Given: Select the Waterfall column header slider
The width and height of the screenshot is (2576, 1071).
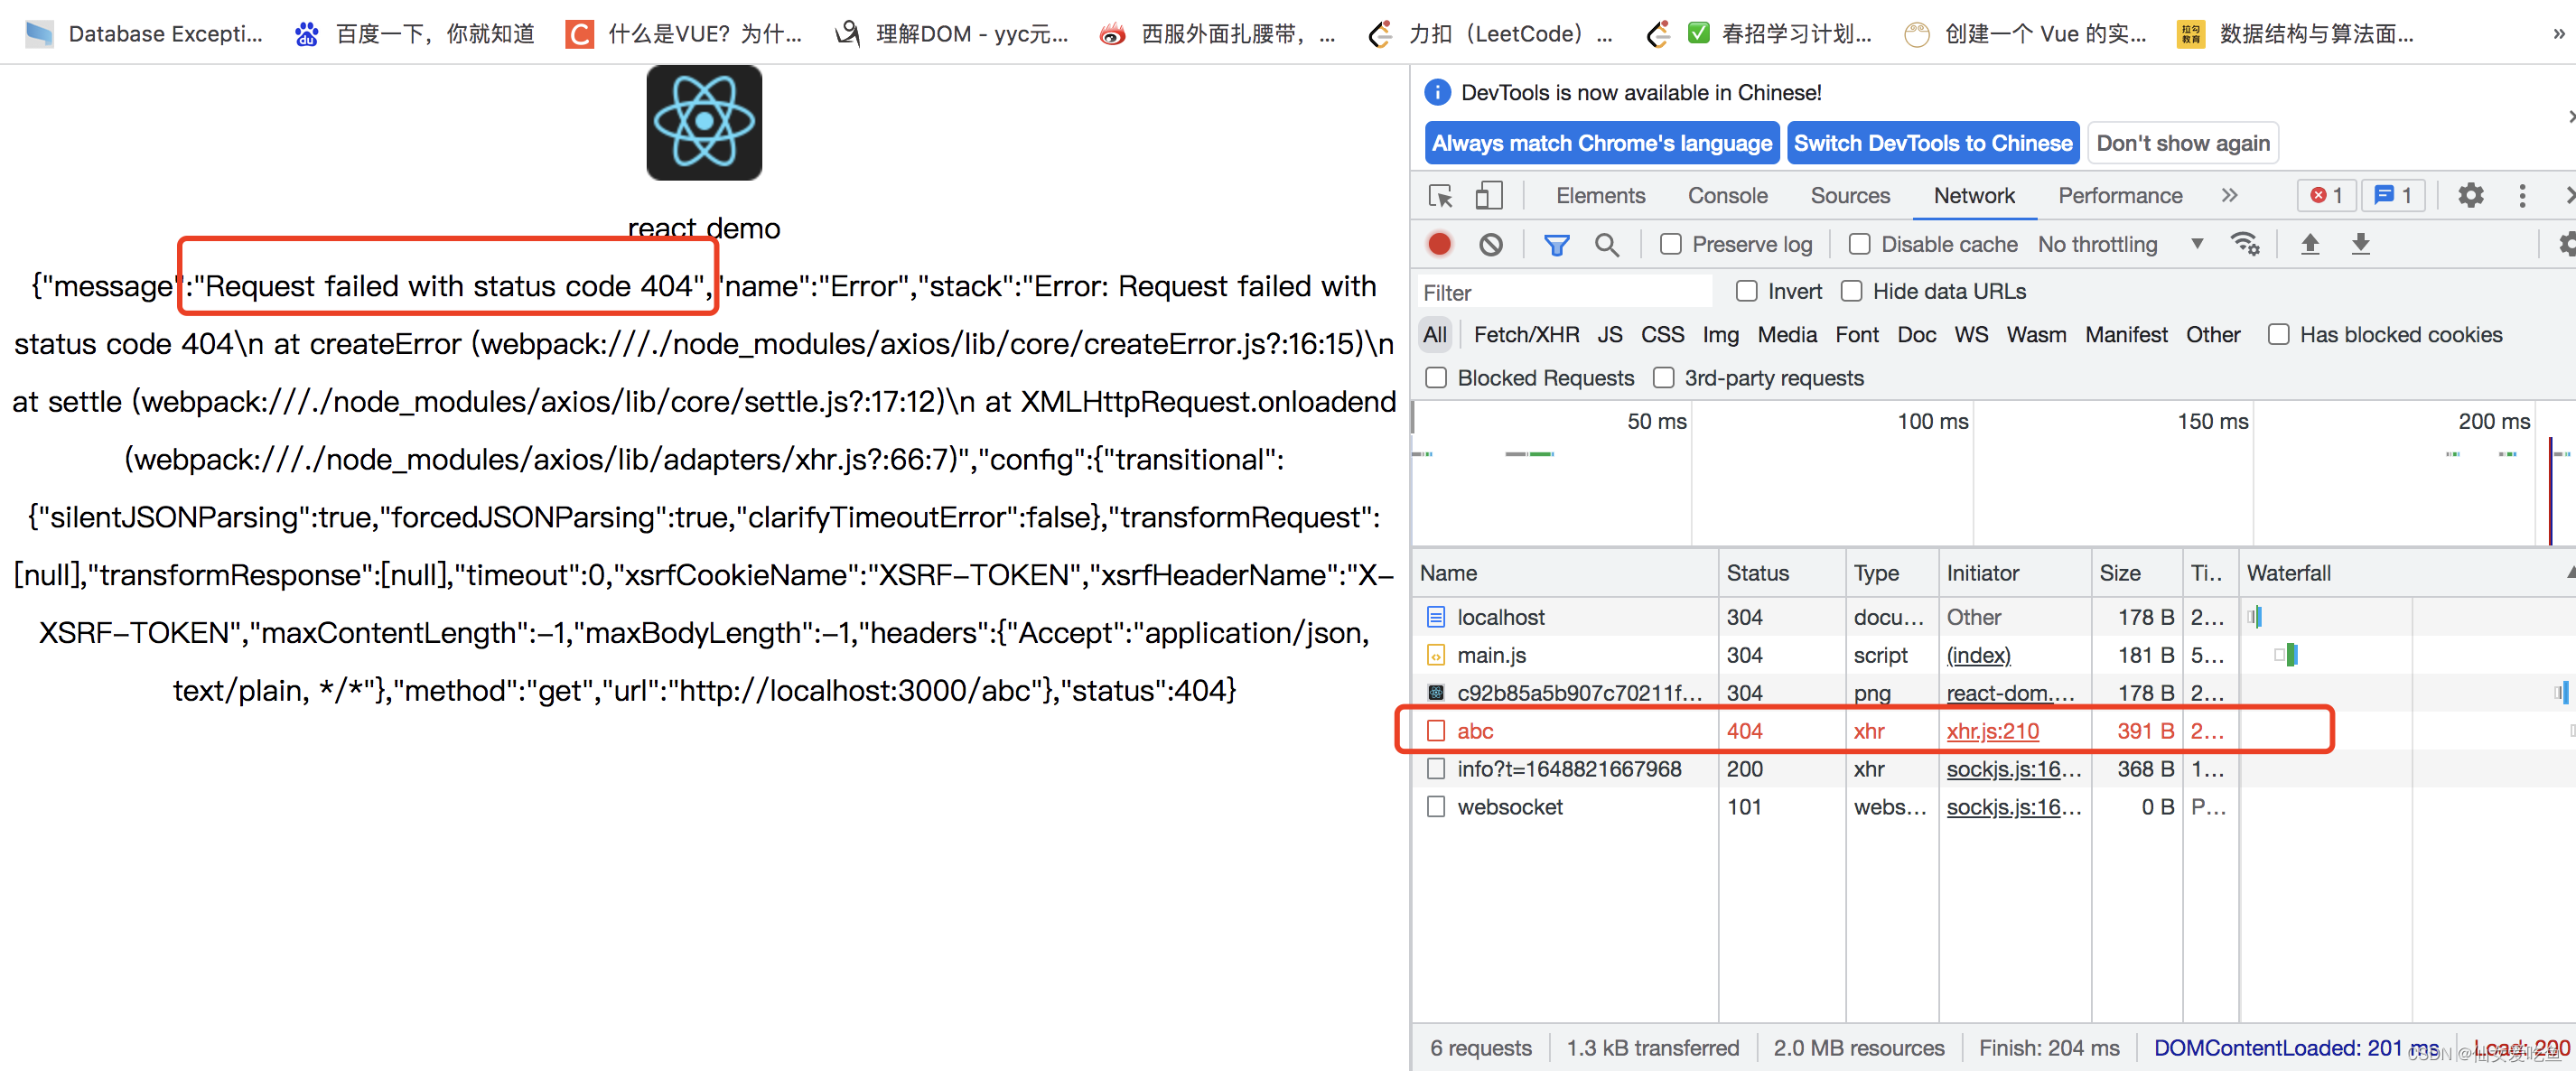Looking at the screenshot, I should [2564, 572].
